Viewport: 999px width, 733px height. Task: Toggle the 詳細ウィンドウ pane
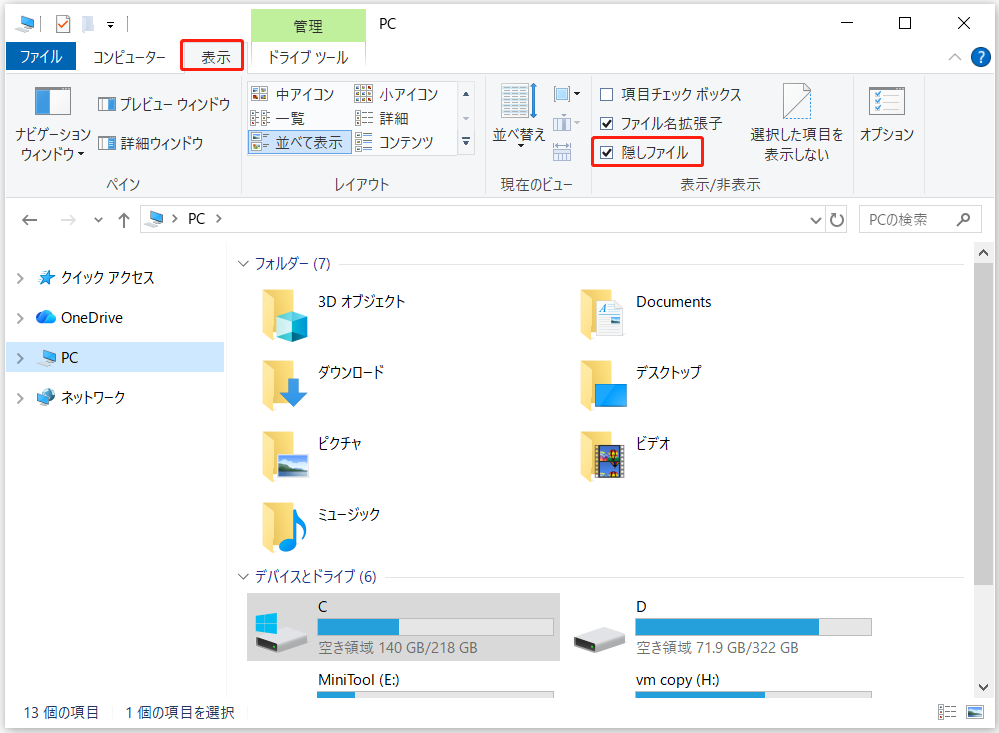(x=150, y=143)
